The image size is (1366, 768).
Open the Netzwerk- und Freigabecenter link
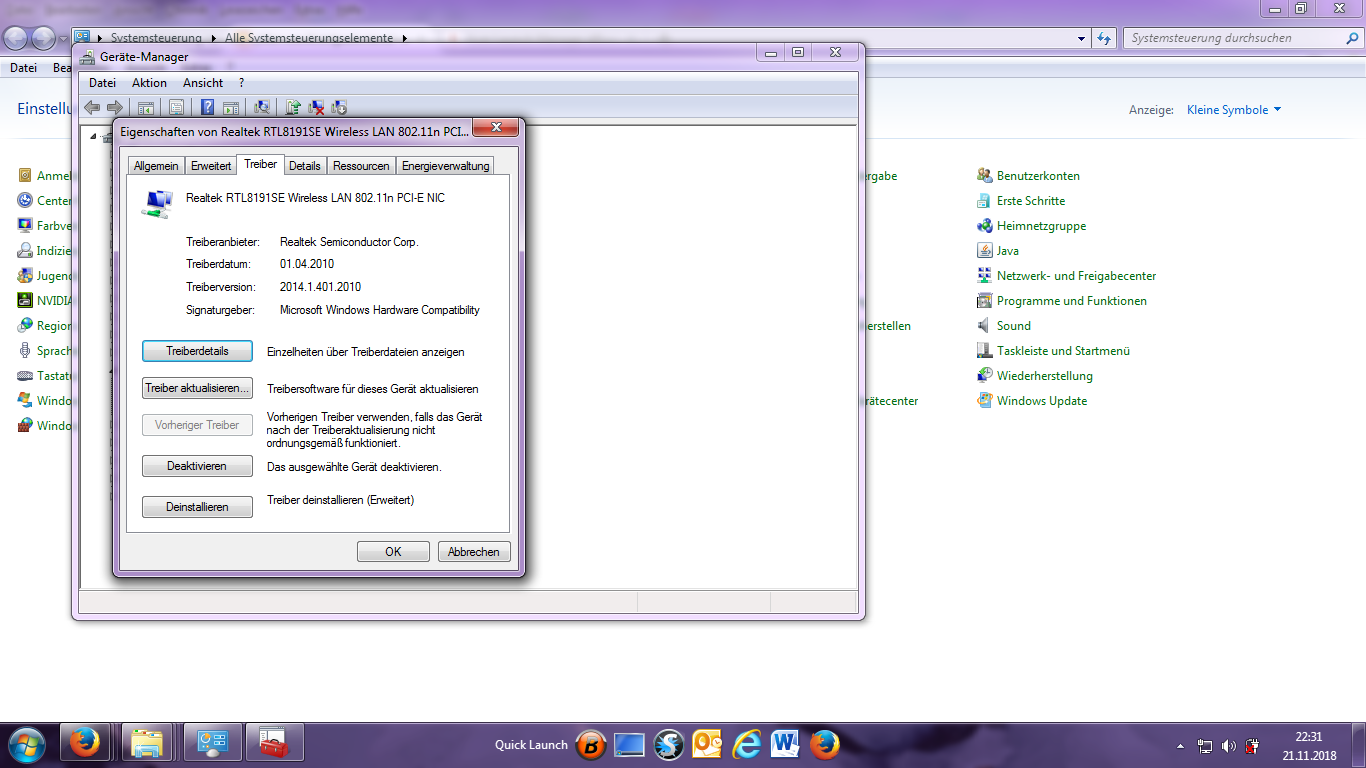(x=1076, y=276)
